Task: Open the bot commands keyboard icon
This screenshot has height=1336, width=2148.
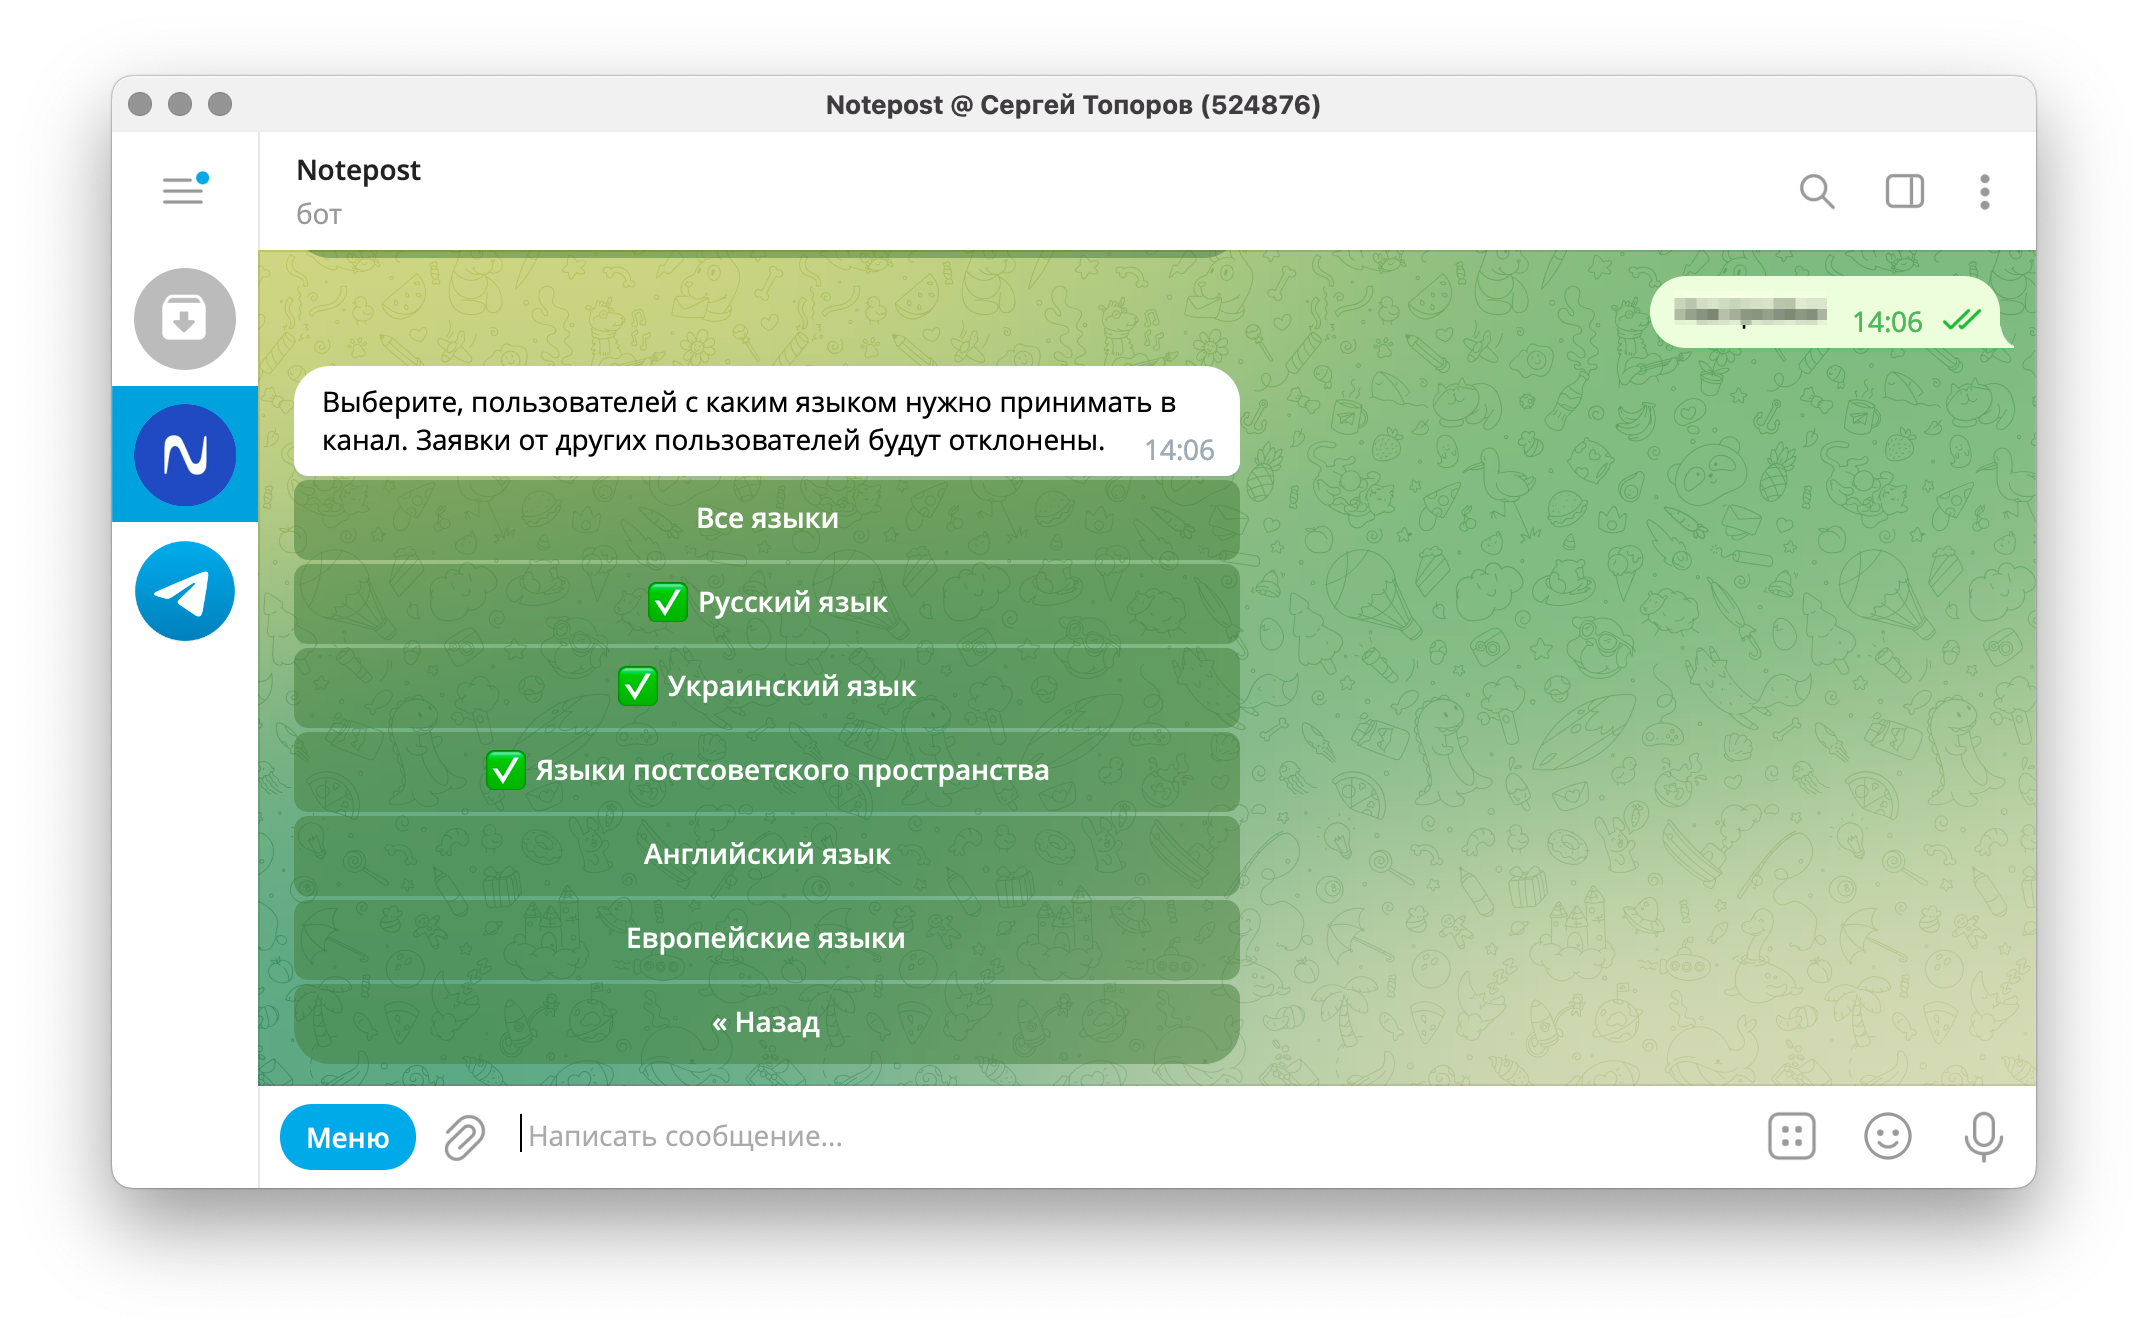Action: [1791, 1137]
